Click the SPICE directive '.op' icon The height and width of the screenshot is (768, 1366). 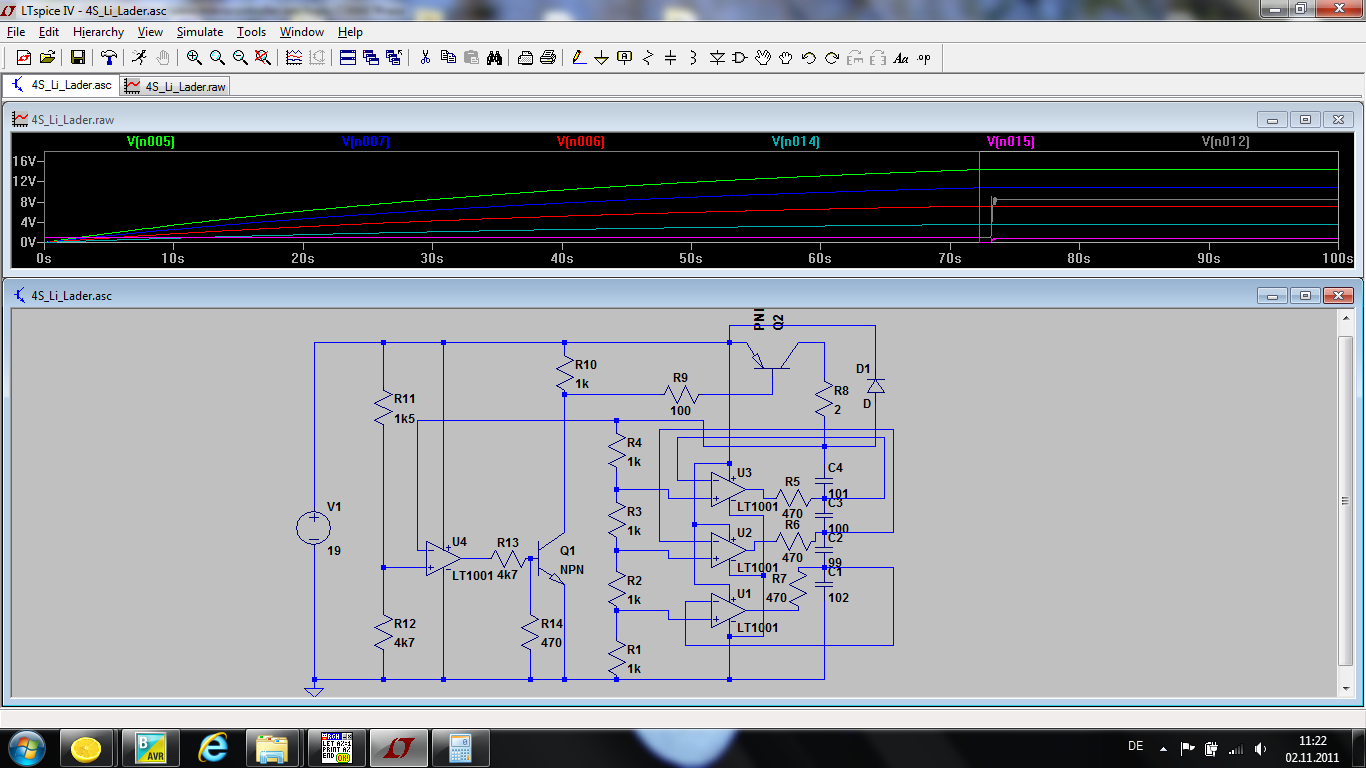(924, 58)
